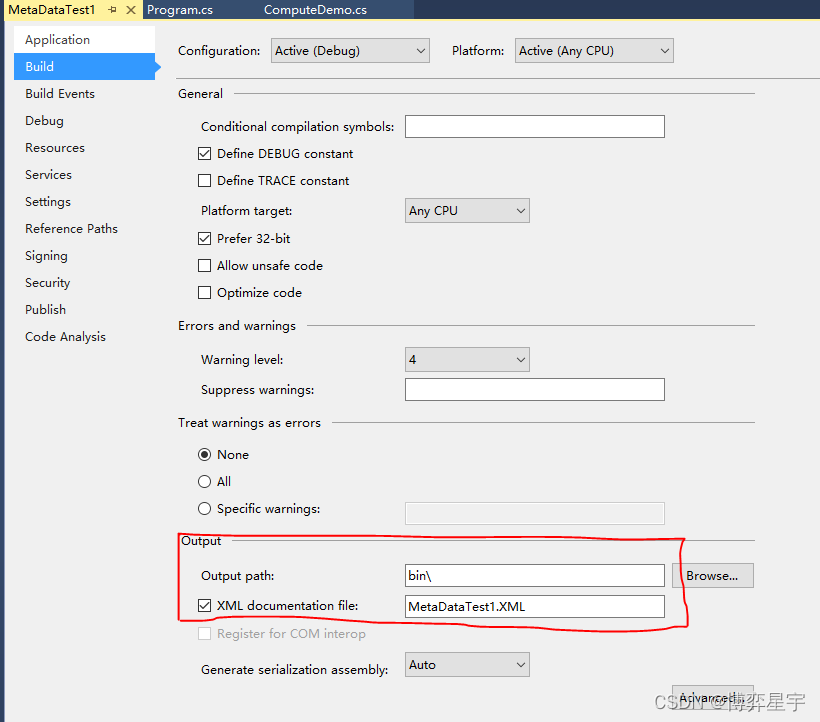This screenshot has width=820, height=722.
Task: Expand the Warning level dropdown
Action: coord(467,360)
